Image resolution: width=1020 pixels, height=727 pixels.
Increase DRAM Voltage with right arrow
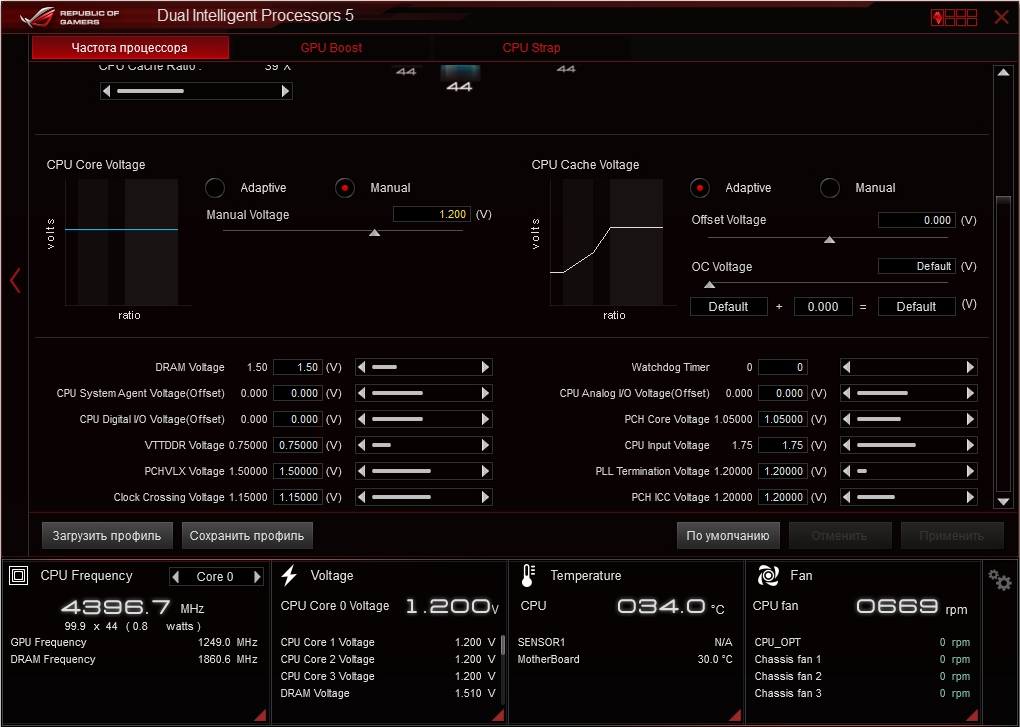tap(485, 367)
